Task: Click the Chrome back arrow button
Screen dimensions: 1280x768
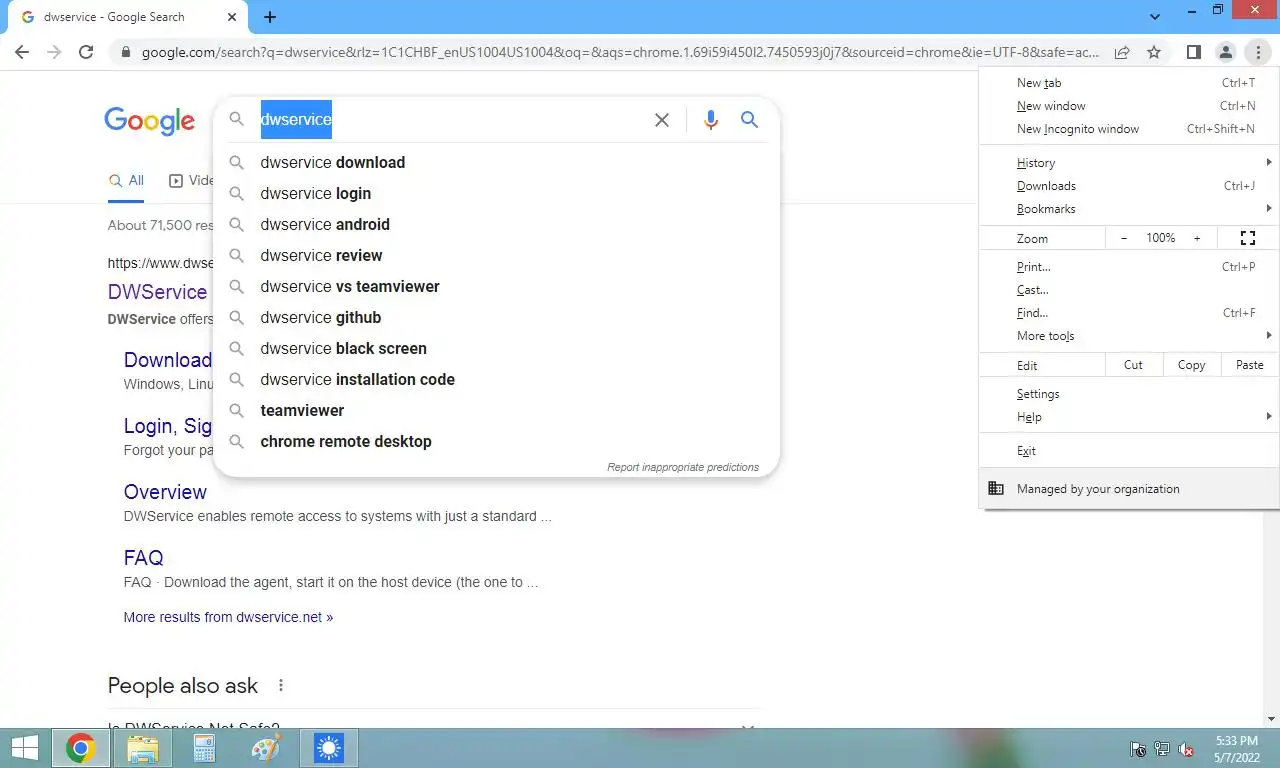Action: pos(22,52)
